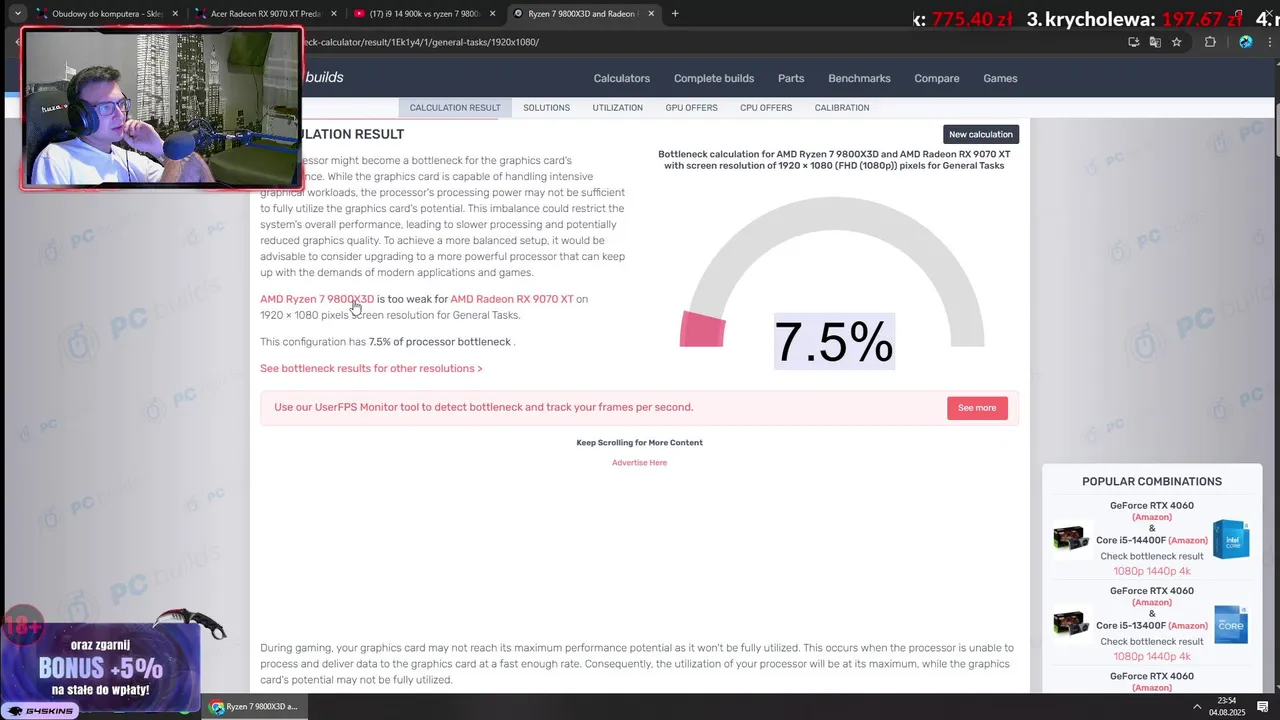Open 'See bottleneck results for other resolutions'
The width and height of the screenshot is (1280, 720).
371,368
